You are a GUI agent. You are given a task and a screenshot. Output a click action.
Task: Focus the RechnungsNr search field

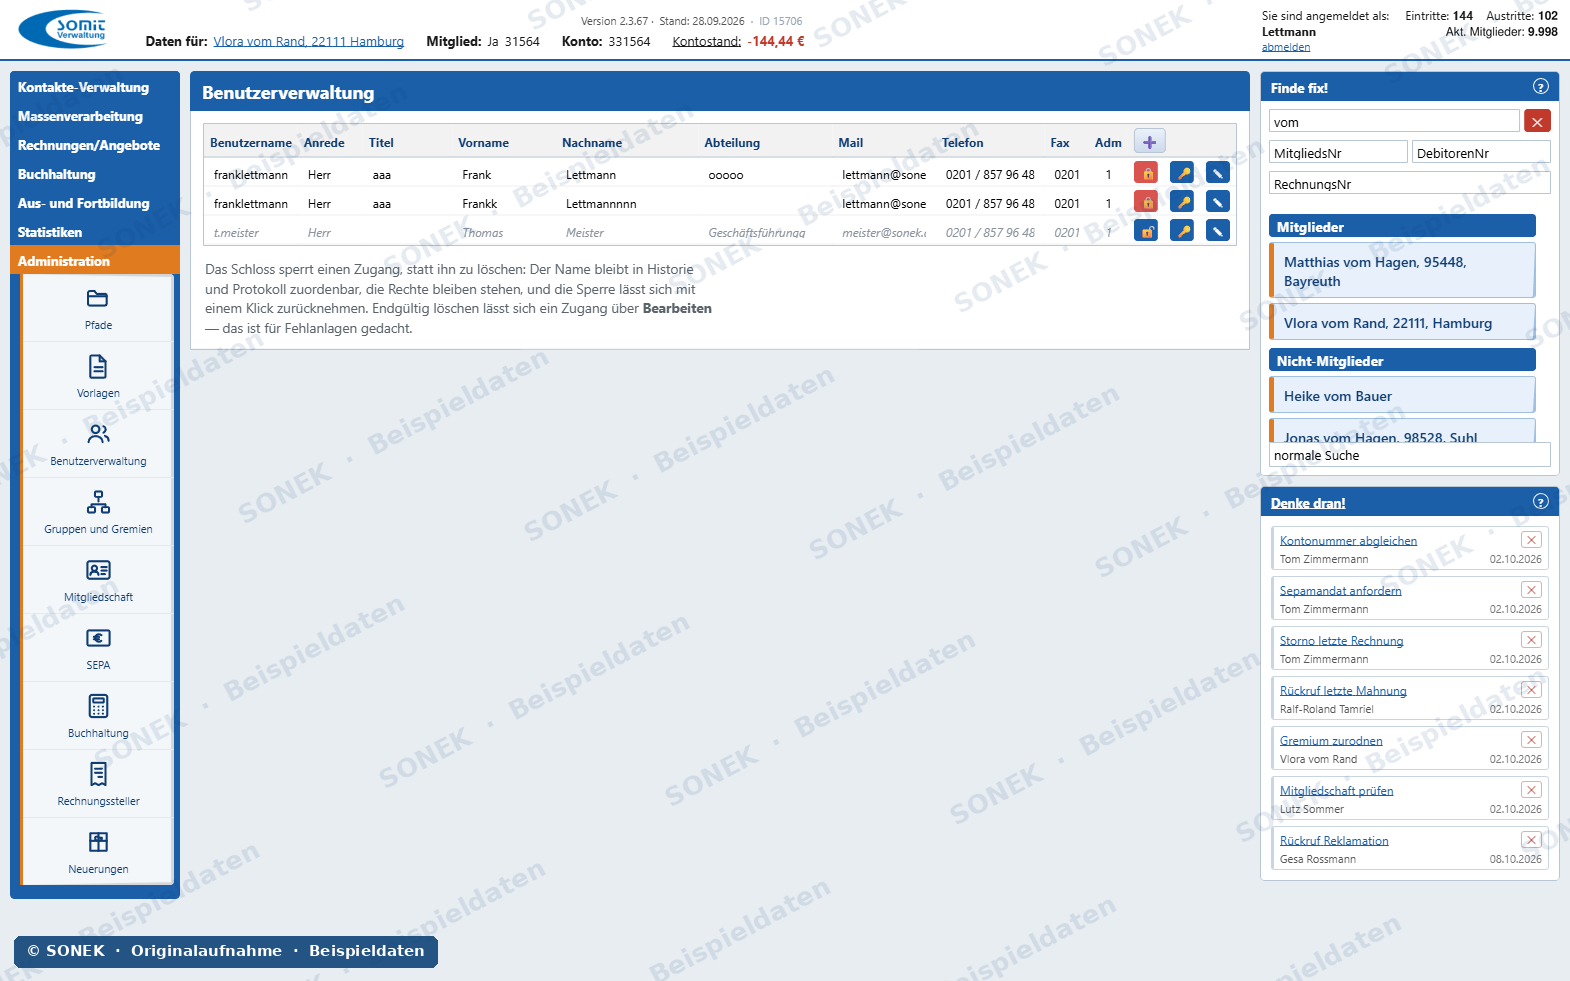(1410, 184)
